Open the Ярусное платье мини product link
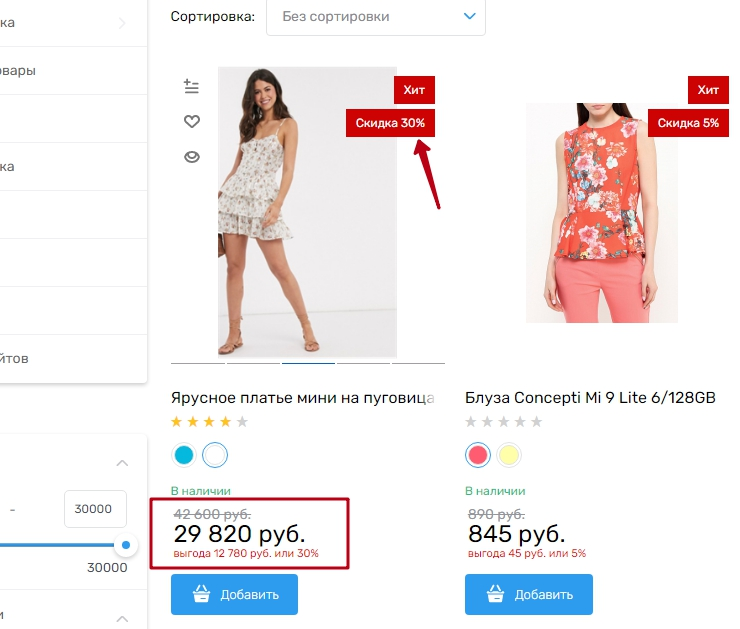This screenshot has width=740, height=629. [x=303, y=398]
